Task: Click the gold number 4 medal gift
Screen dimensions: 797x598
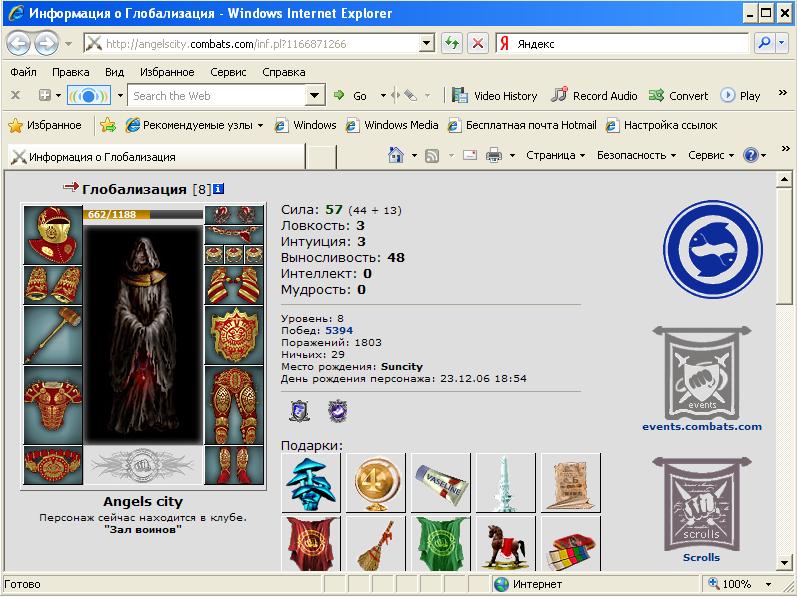Action: [x=376, y=483]
